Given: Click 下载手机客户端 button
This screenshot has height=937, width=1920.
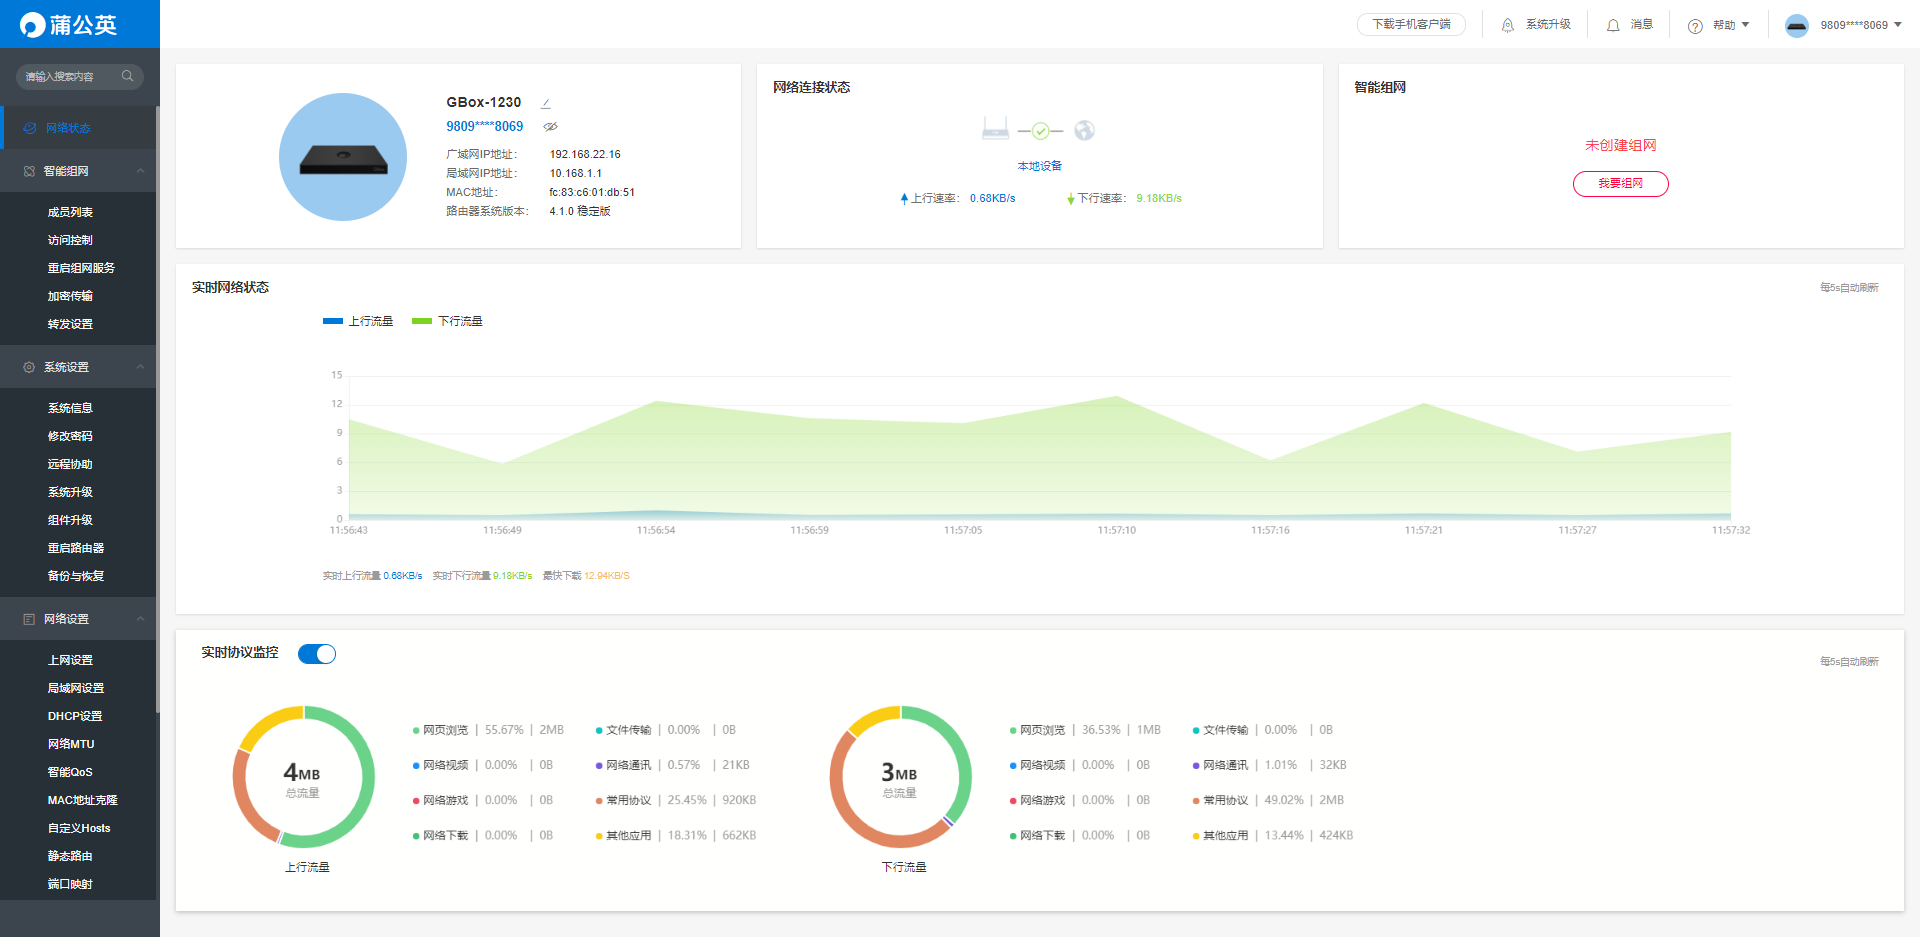Looking at the screenshot, I should (x=1411, y=24).
